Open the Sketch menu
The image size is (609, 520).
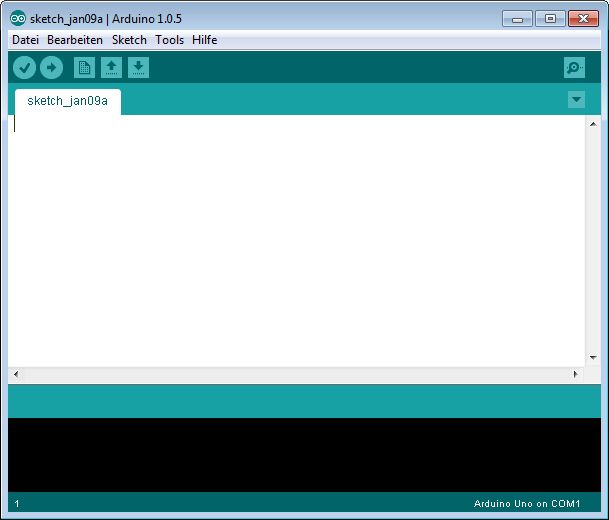click(129, 40)
